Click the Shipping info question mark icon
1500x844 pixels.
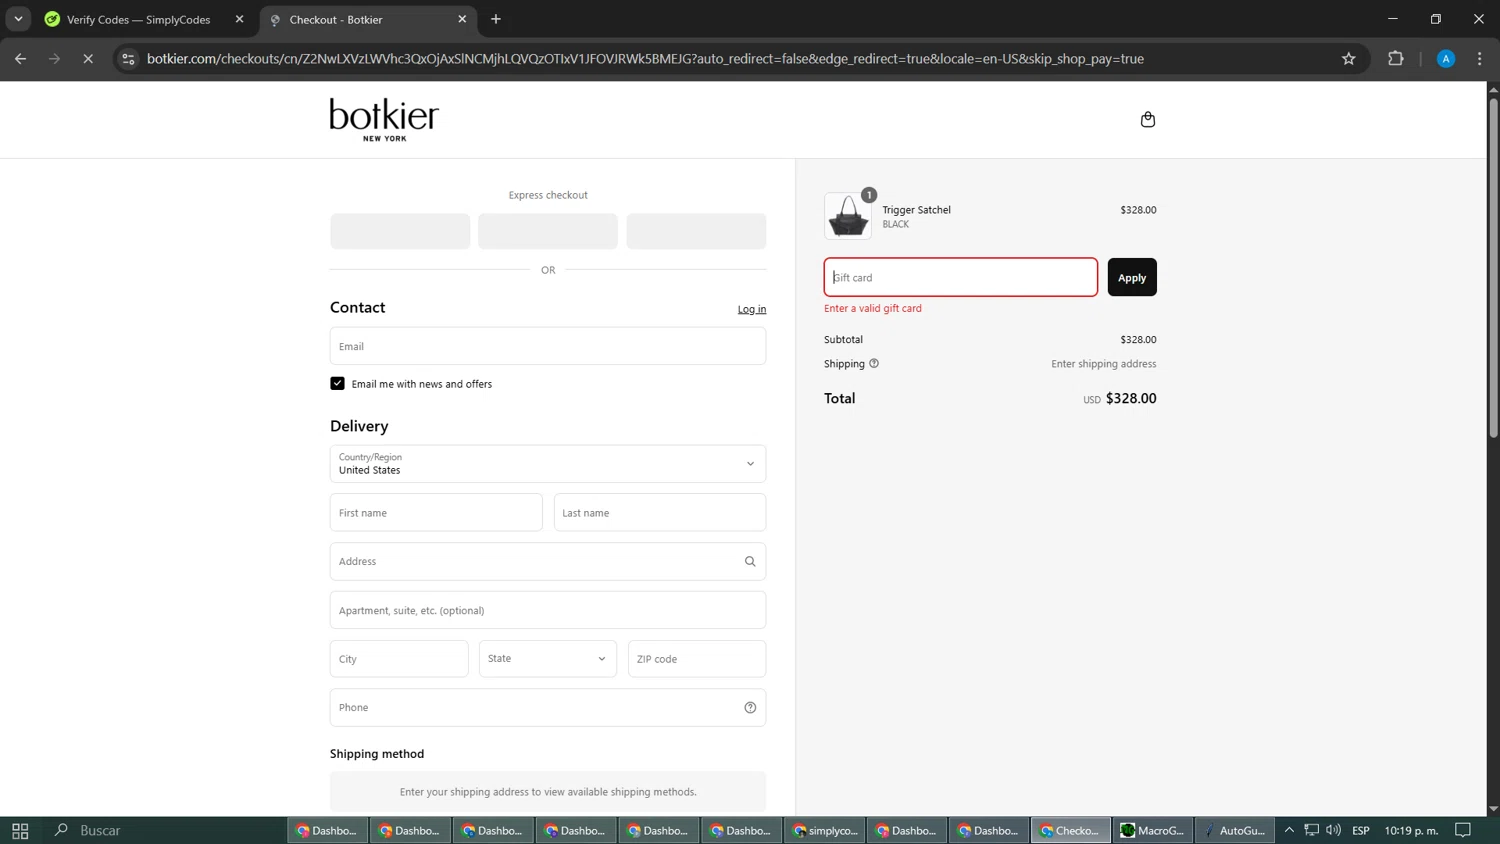click(x=874, y=364)
